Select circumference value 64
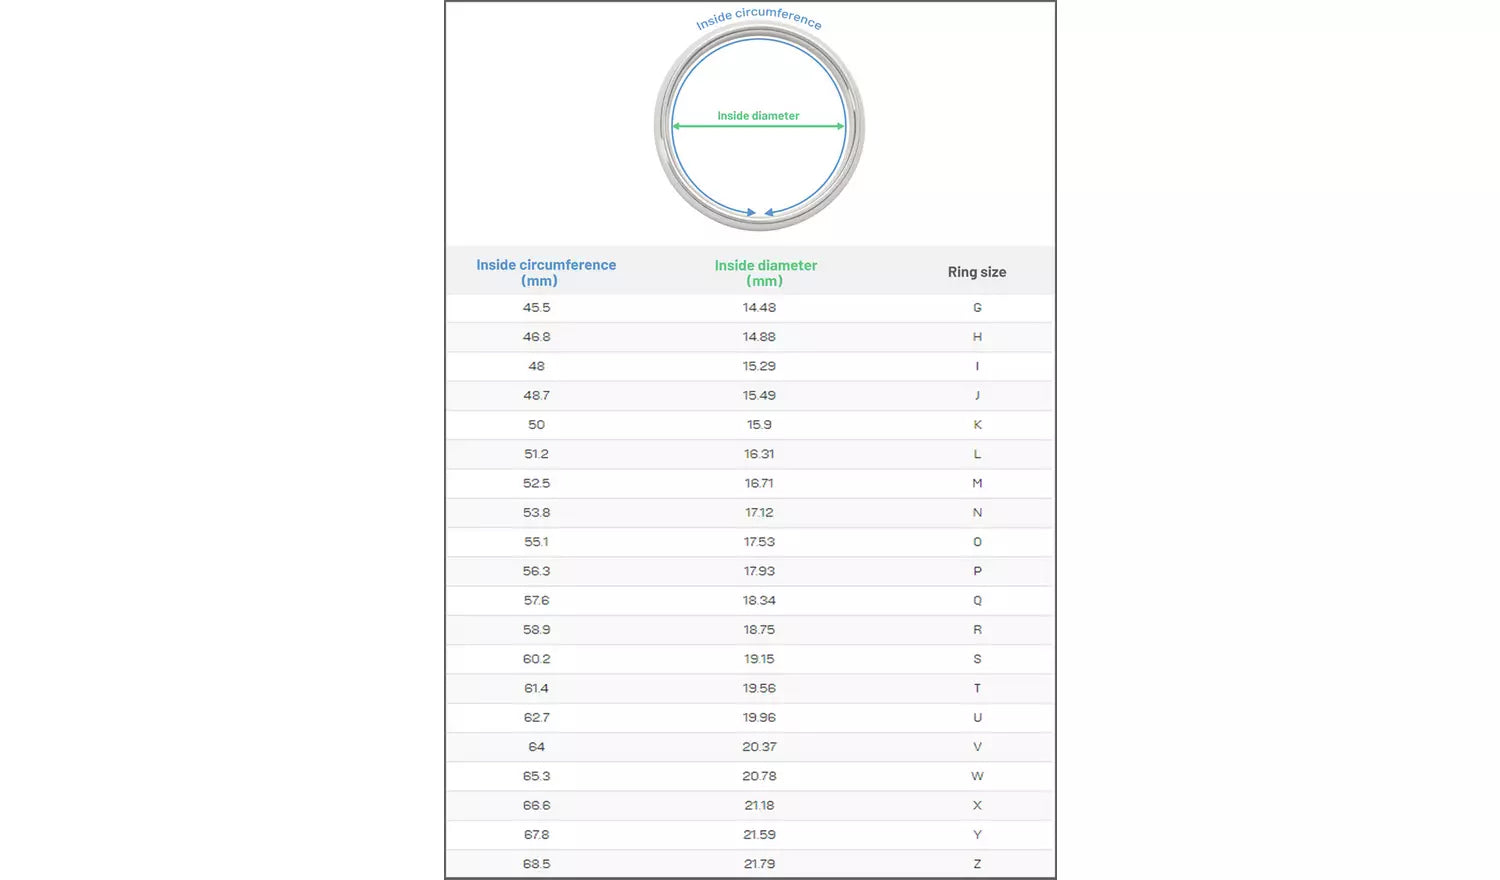Image resolution: width=1500 pixels, height=880 pixels. [536, 747]
